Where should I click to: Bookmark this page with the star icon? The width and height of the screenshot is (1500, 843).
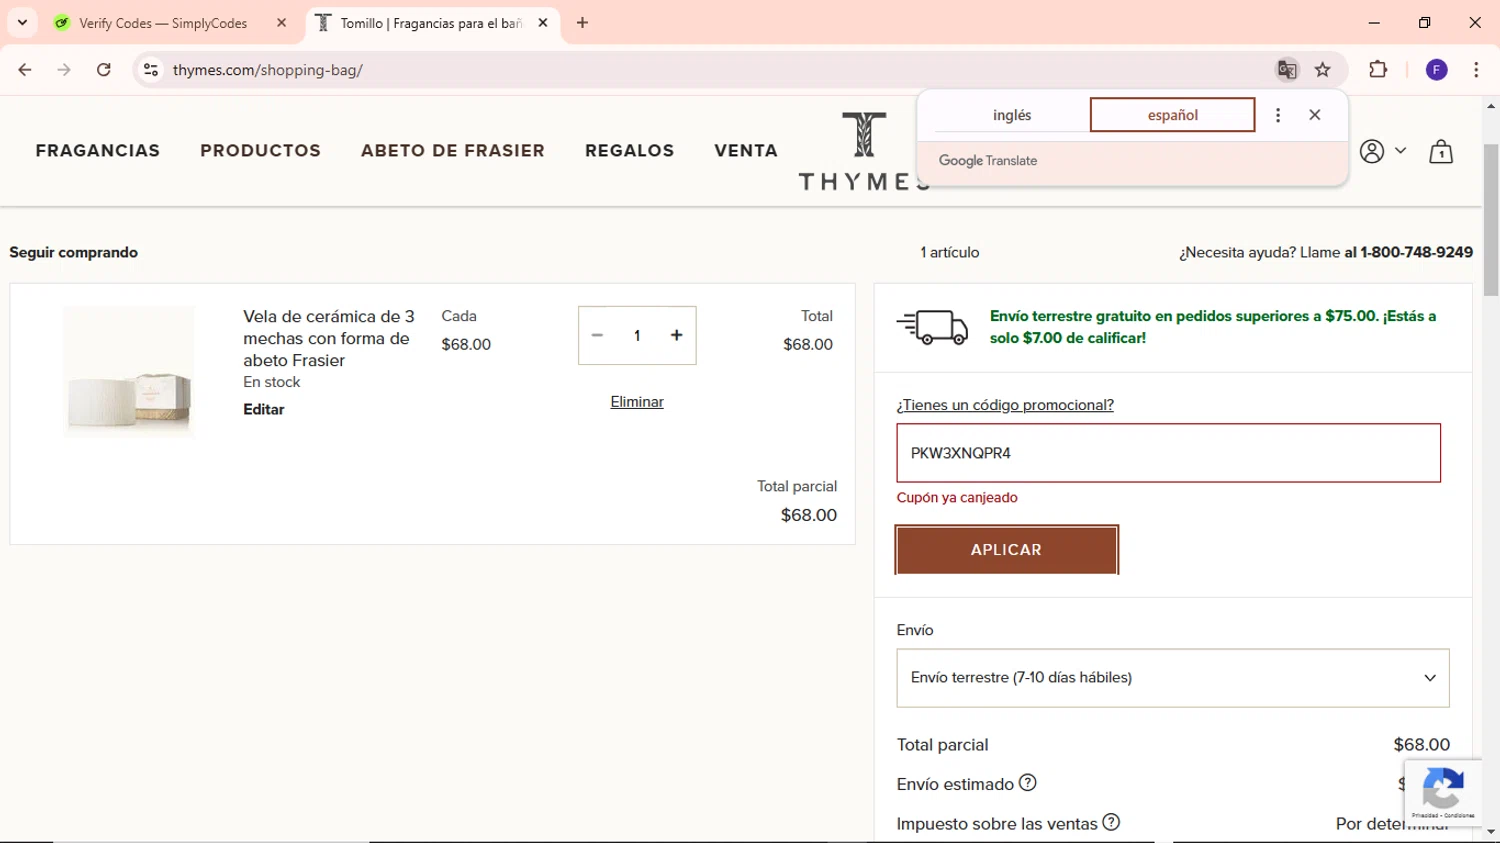tap(1323, 70)
